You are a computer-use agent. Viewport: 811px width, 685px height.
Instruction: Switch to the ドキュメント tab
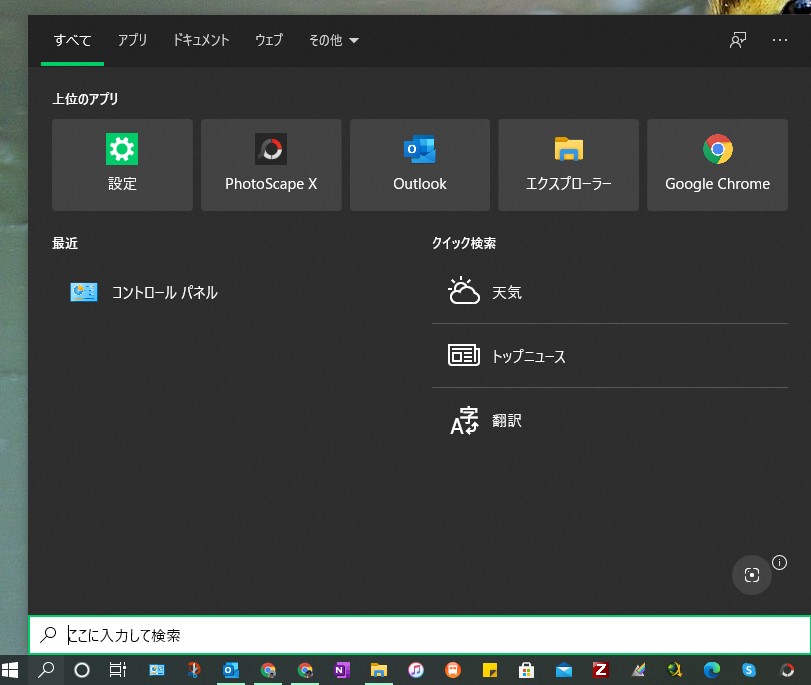pyautogui.click(x=201, y=40)
